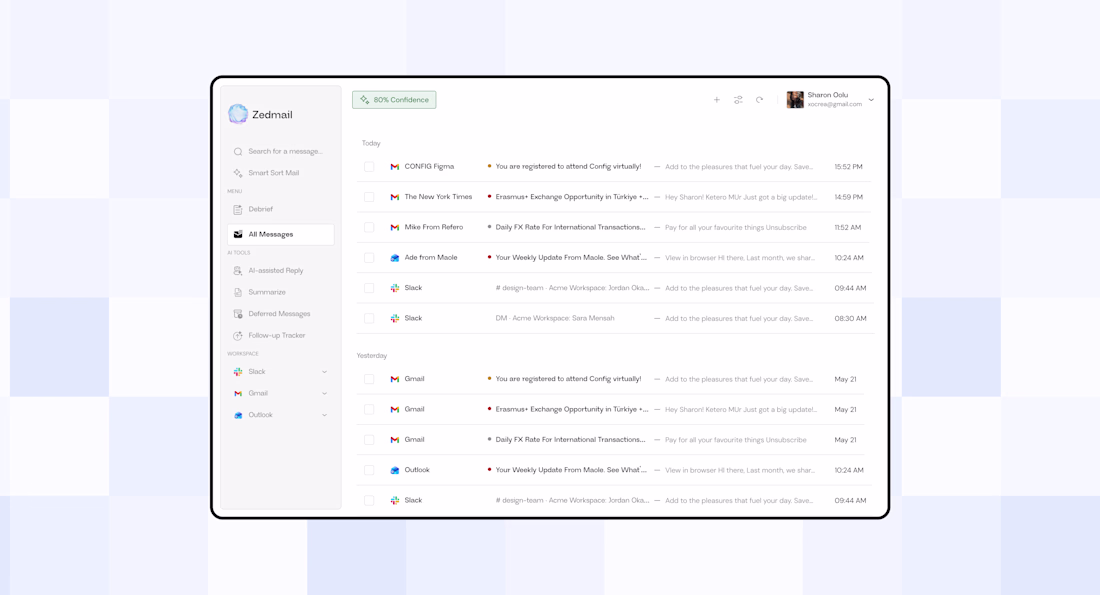
Task: Go to Deferred Messages
Action: [x=281, y=314]
